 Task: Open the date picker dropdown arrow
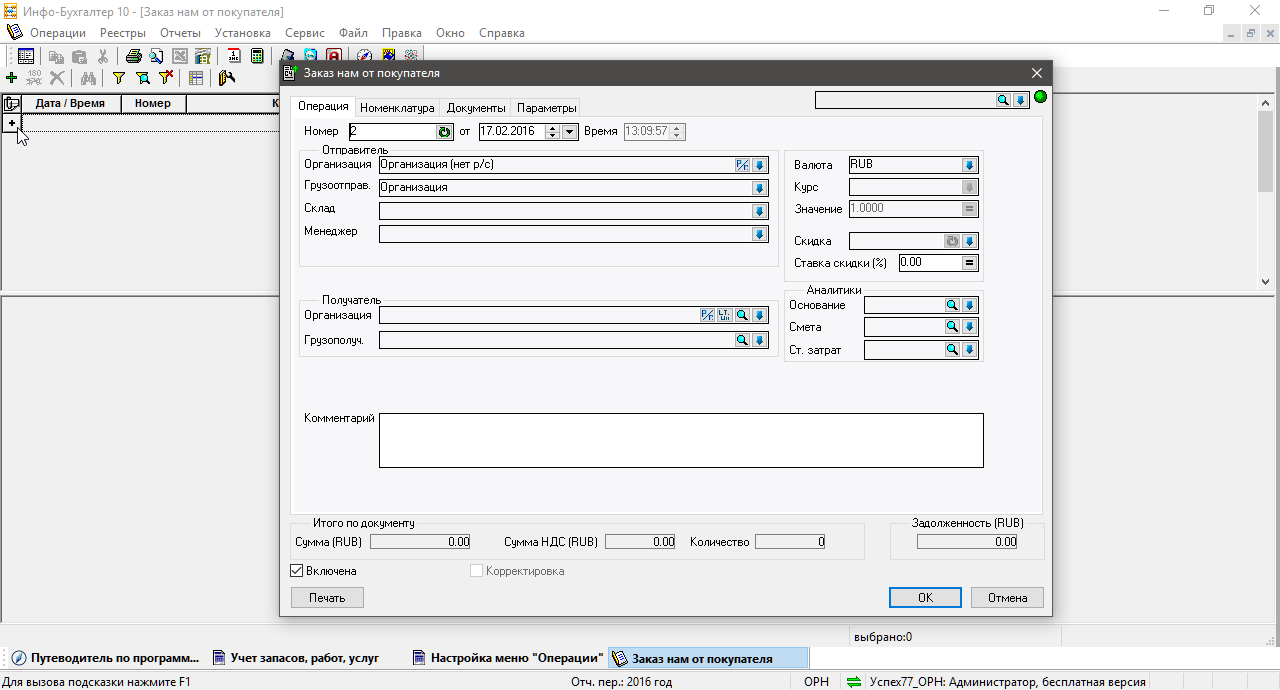569,132
